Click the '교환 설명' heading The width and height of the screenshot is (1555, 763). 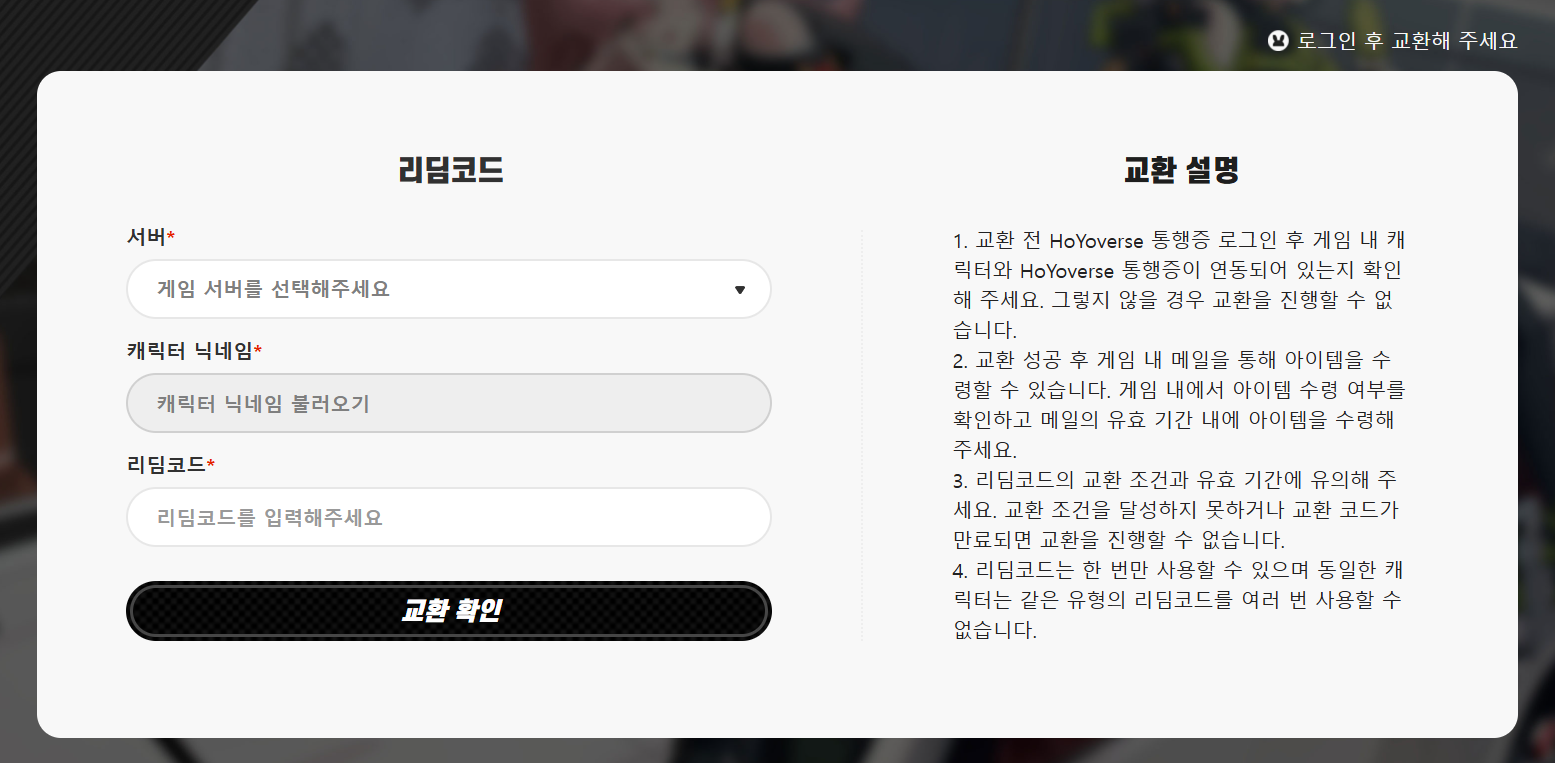1181,170
